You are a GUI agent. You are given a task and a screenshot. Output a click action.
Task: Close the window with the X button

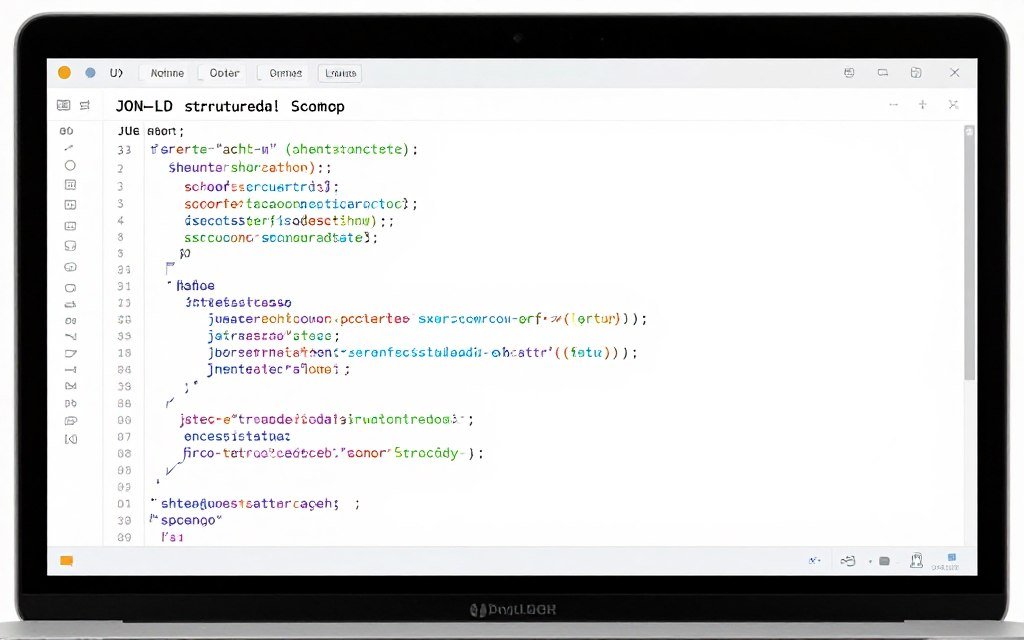(954, 72)
